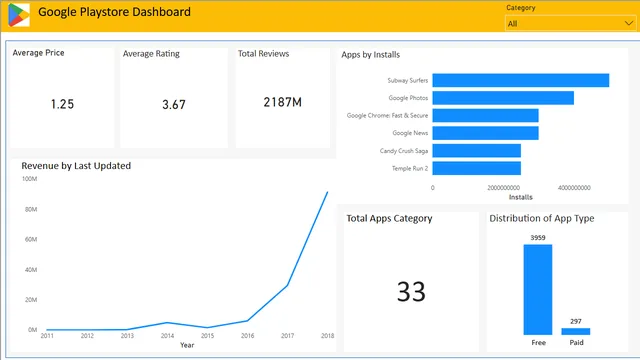Click the Candy Crush Saga axis label

pos(404,151)
